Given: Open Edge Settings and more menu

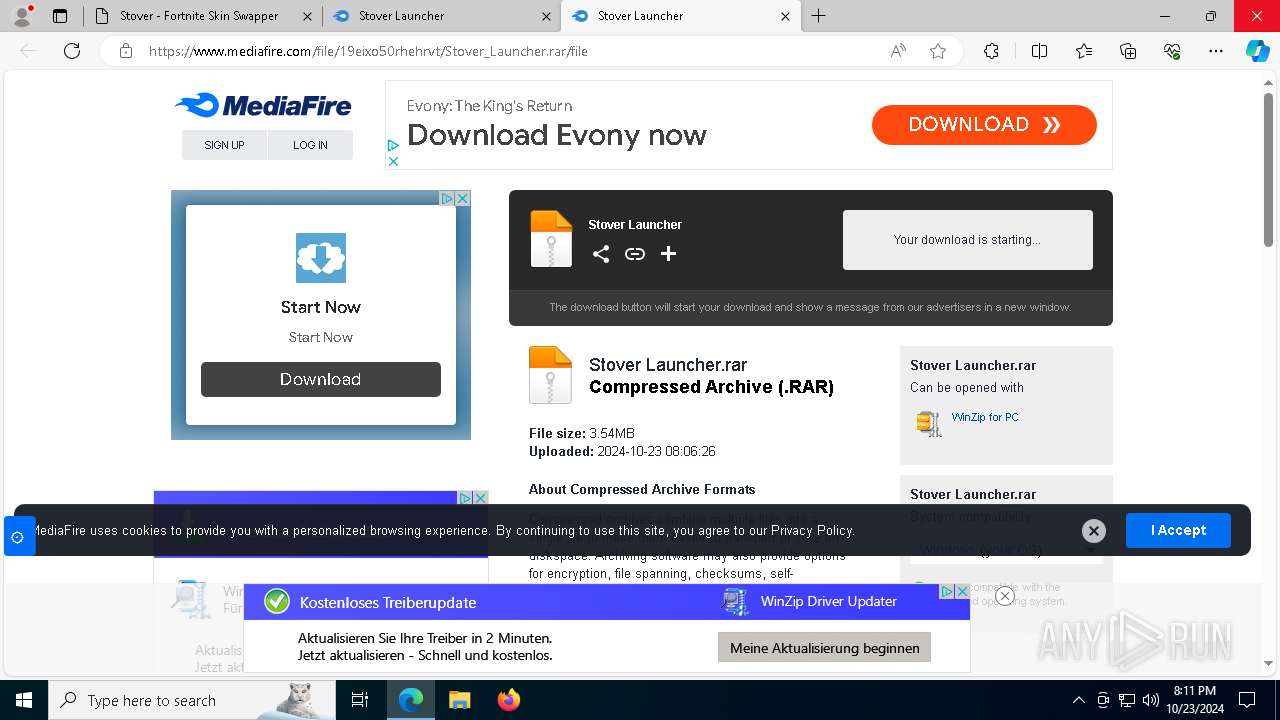Looking at the screenshot, I should click(x=1216, y=51).
